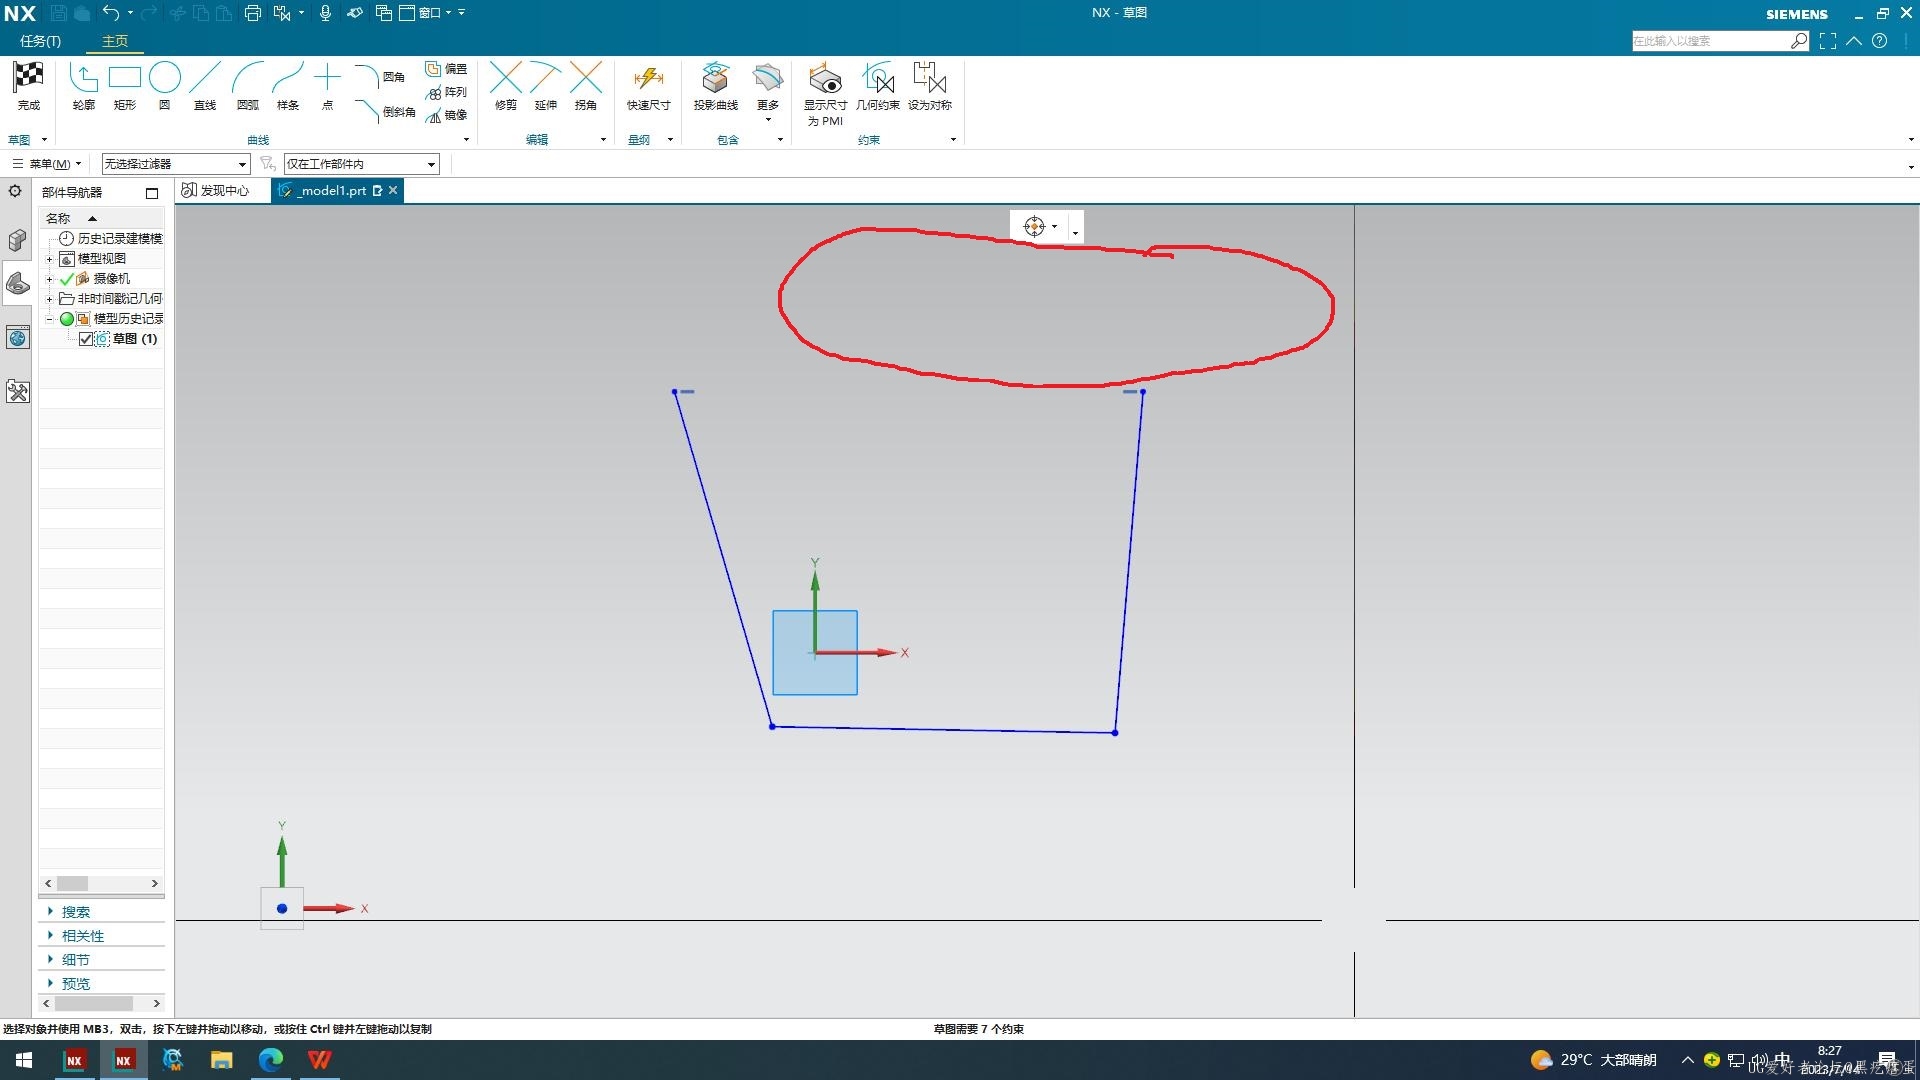Select the 拐角 (Corner) tool
The width and height of the screenshot is (1920, 1080).
(x=585, y=86)
